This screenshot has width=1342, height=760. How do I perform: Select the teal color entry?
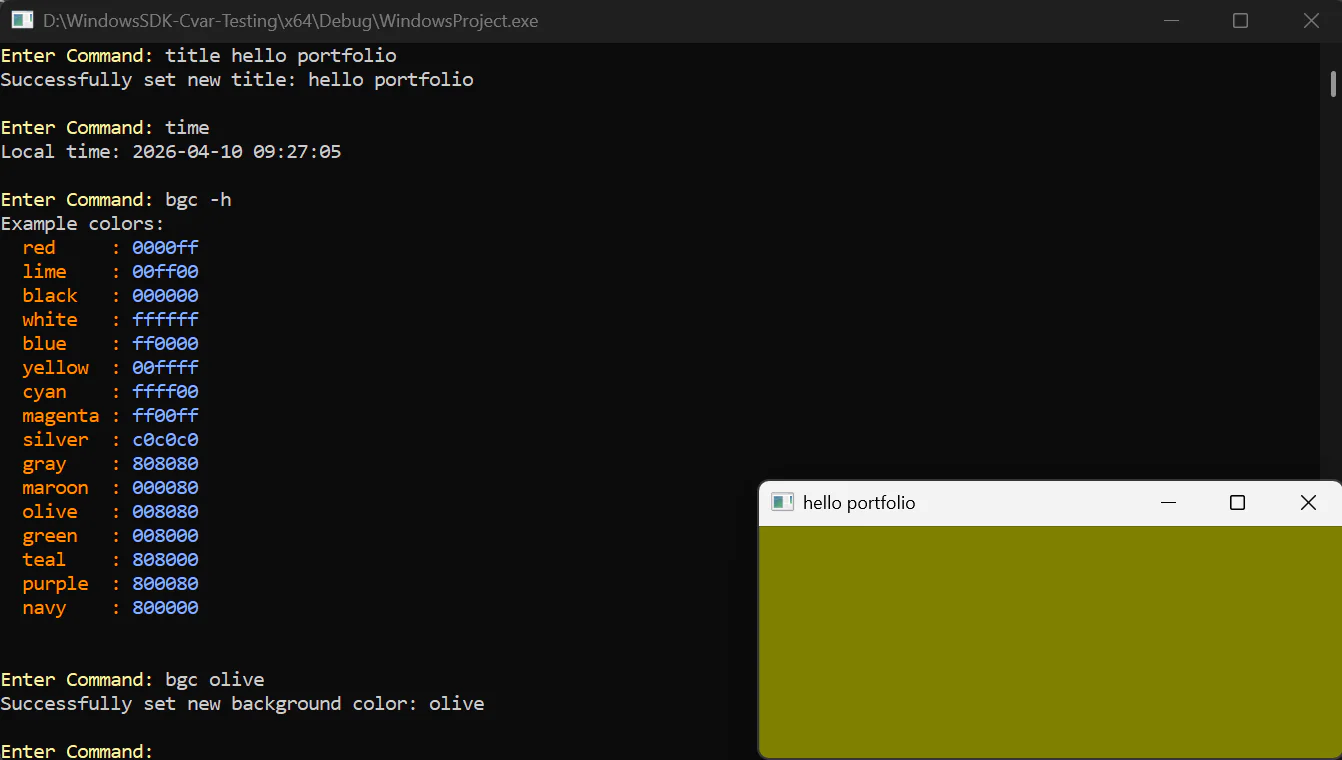coord(43,559)
